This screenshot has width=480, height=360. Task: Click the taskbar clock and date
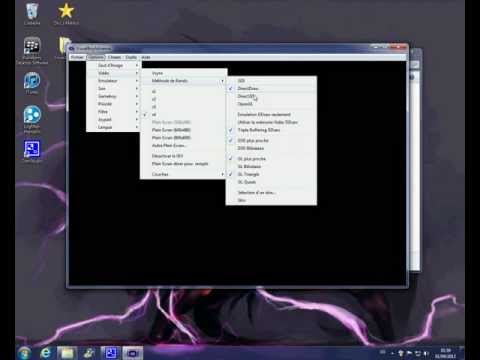pos(446,353)
